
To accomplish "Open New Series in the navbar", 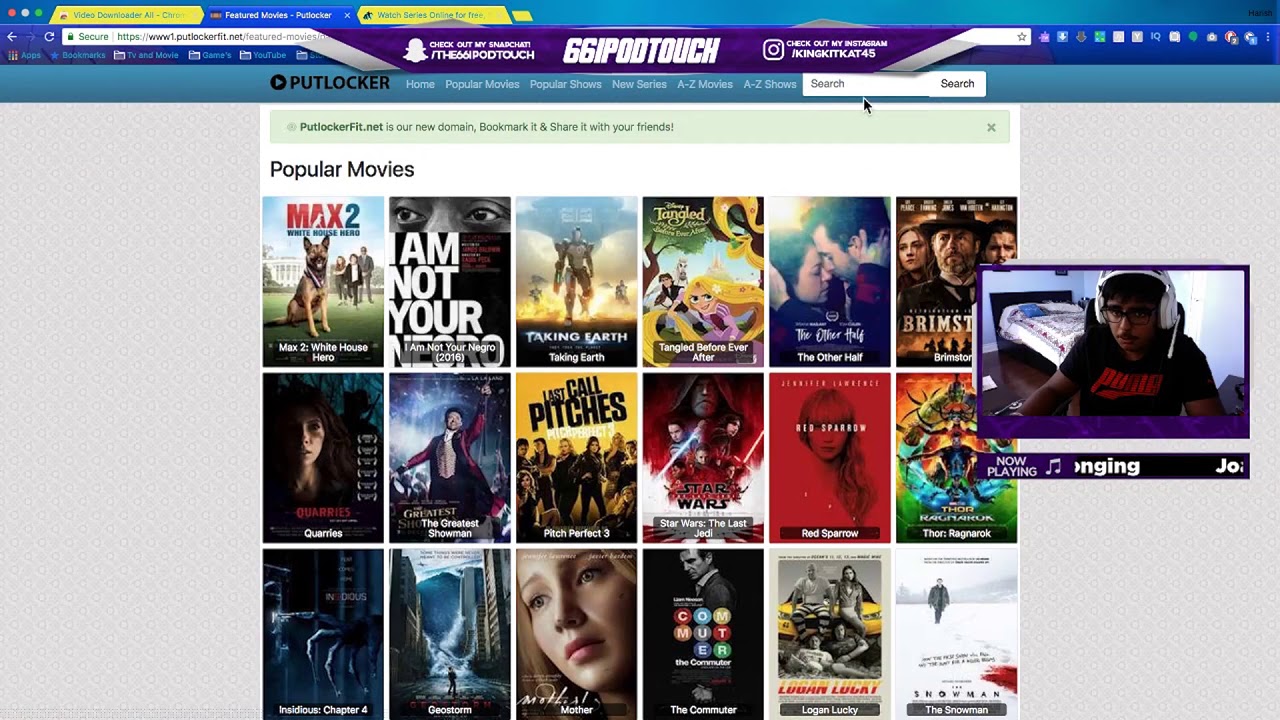I will tap(639, 84).
